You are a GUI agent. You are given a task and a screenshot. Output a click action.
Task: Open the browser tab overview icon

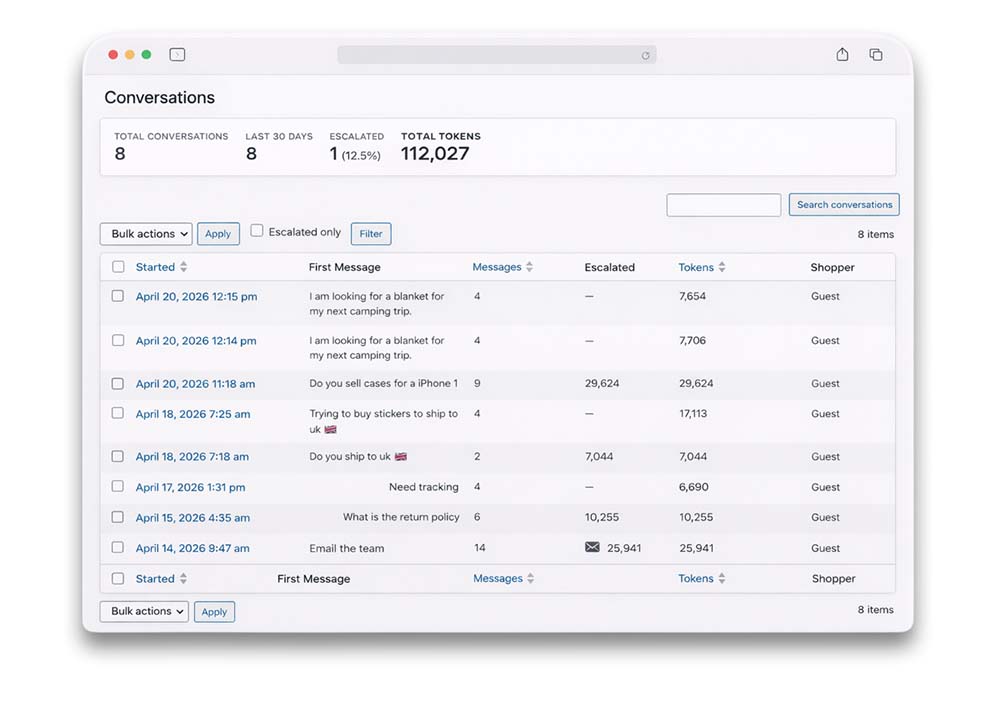point(876,55)
